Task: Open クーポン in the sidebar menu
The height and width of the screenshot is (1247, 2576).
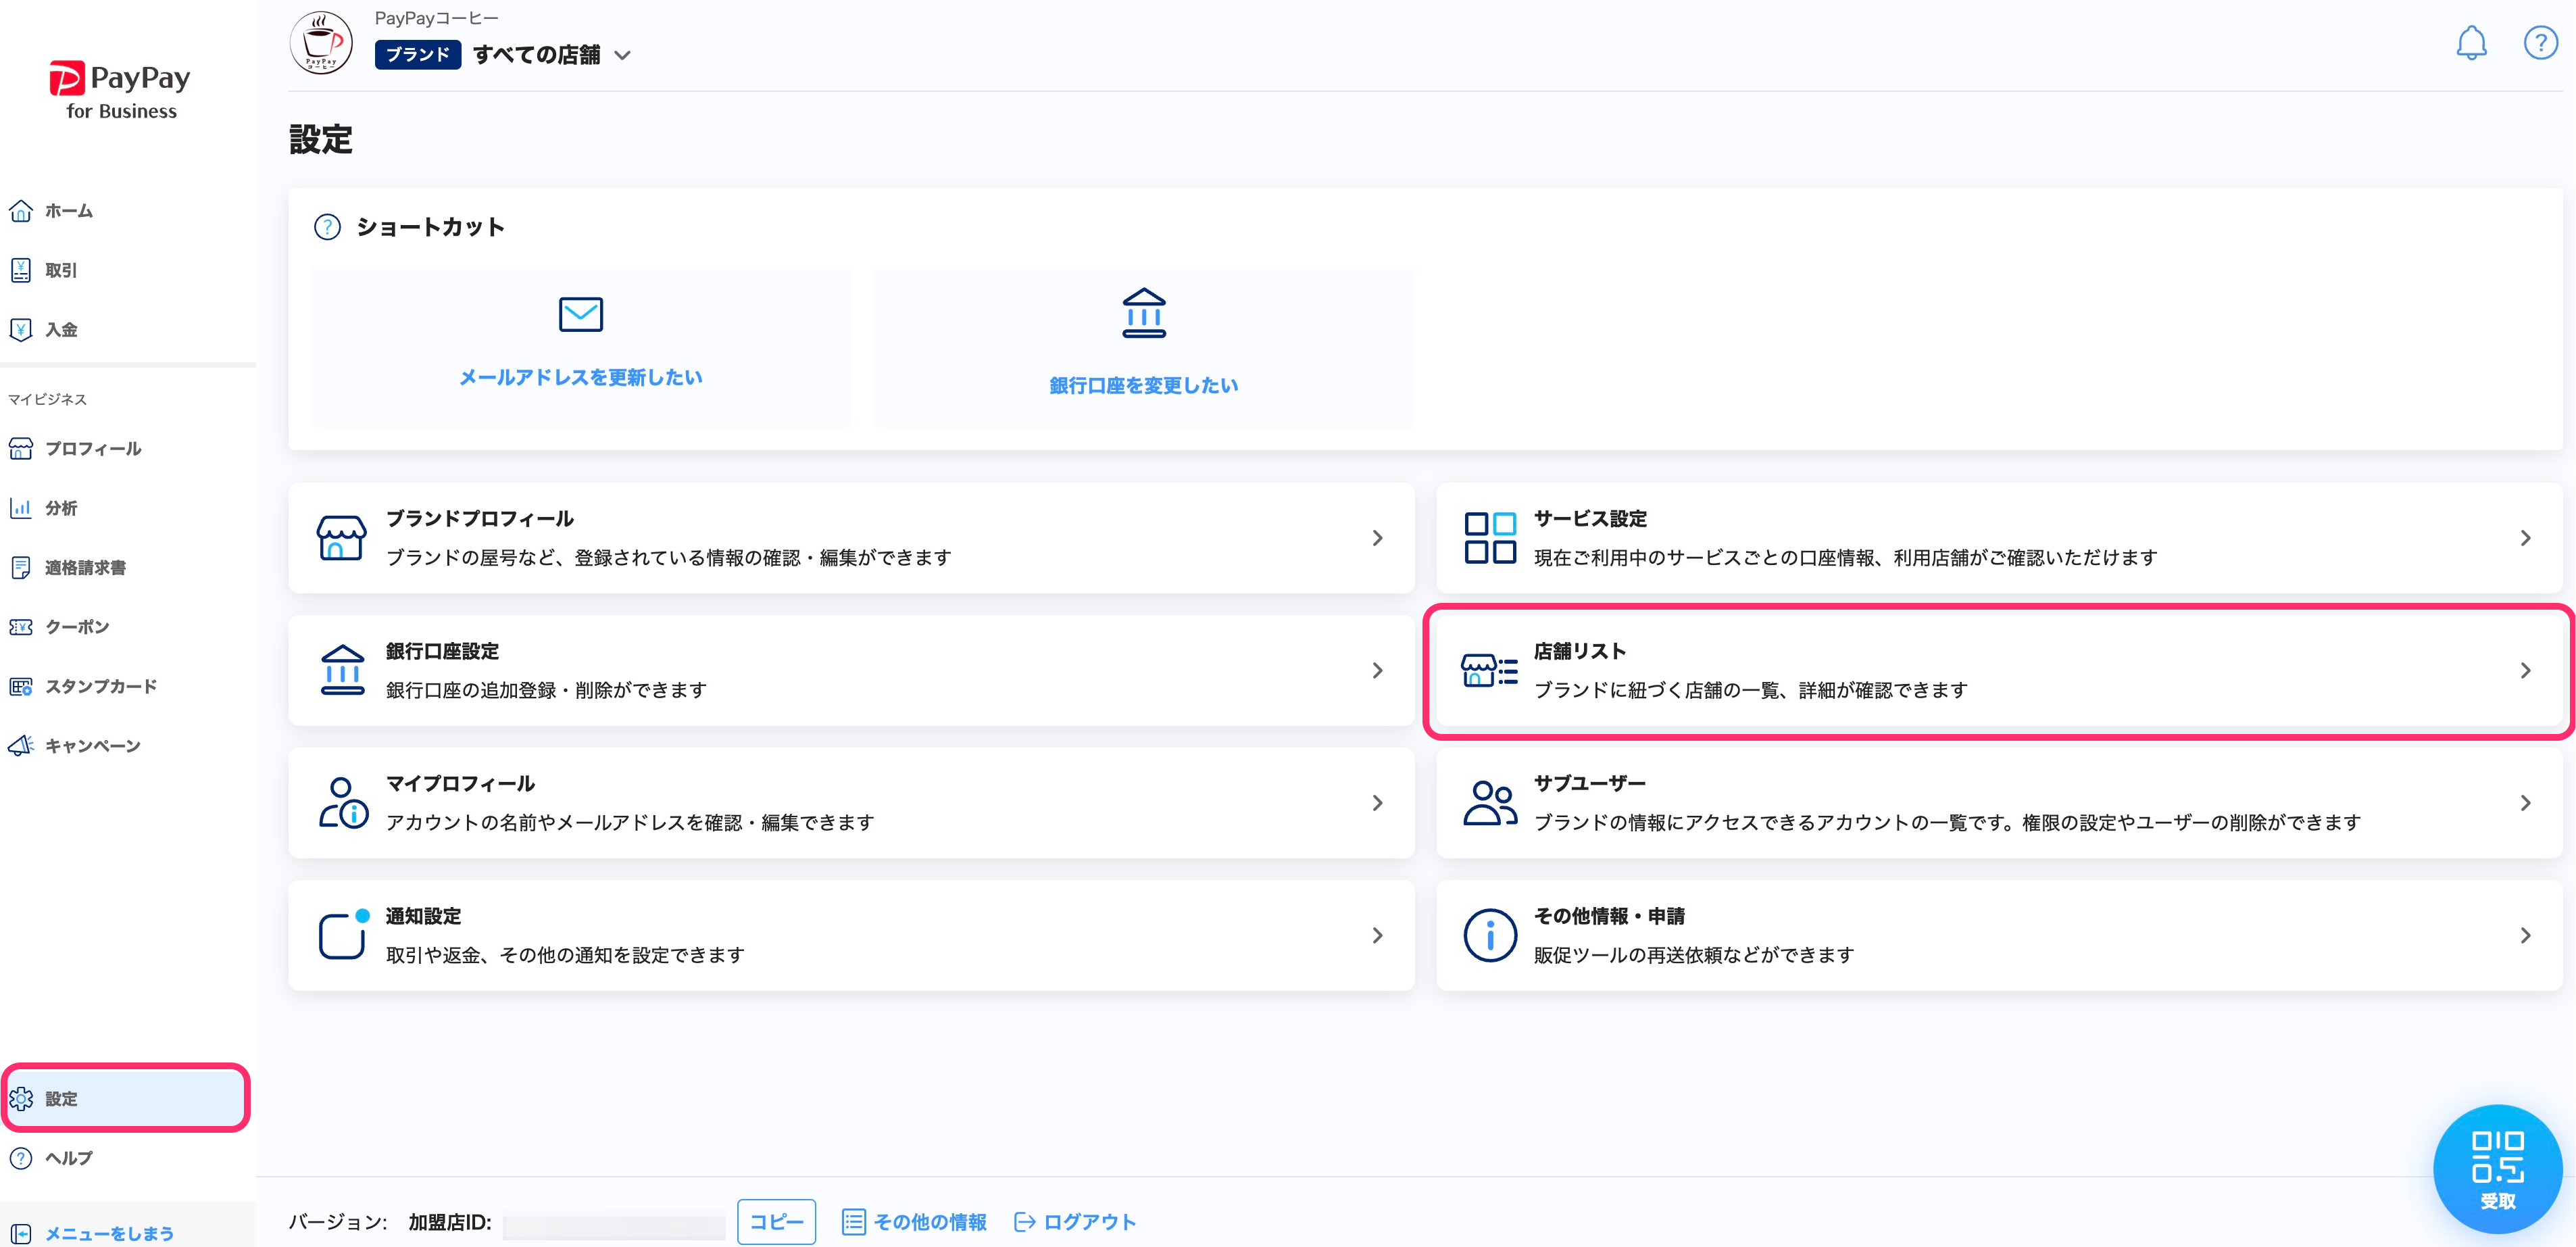Action: coord(76,627)
